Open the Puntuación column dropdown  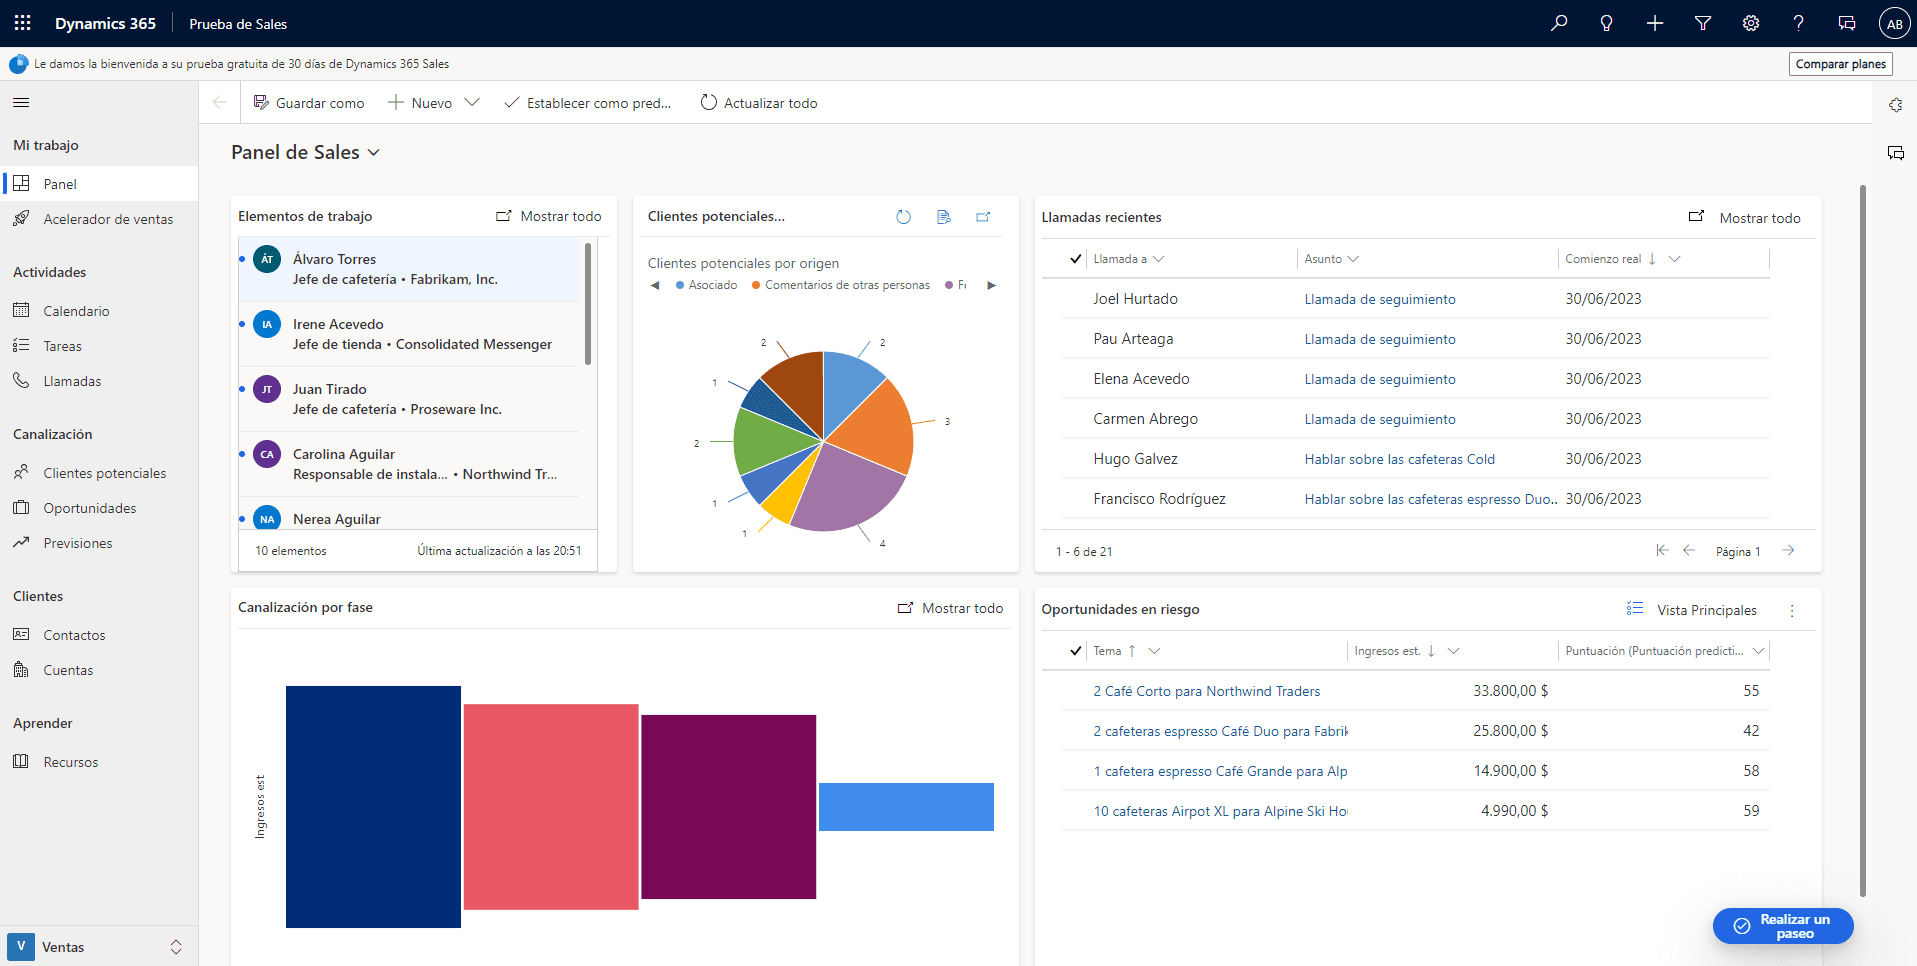1758,651
